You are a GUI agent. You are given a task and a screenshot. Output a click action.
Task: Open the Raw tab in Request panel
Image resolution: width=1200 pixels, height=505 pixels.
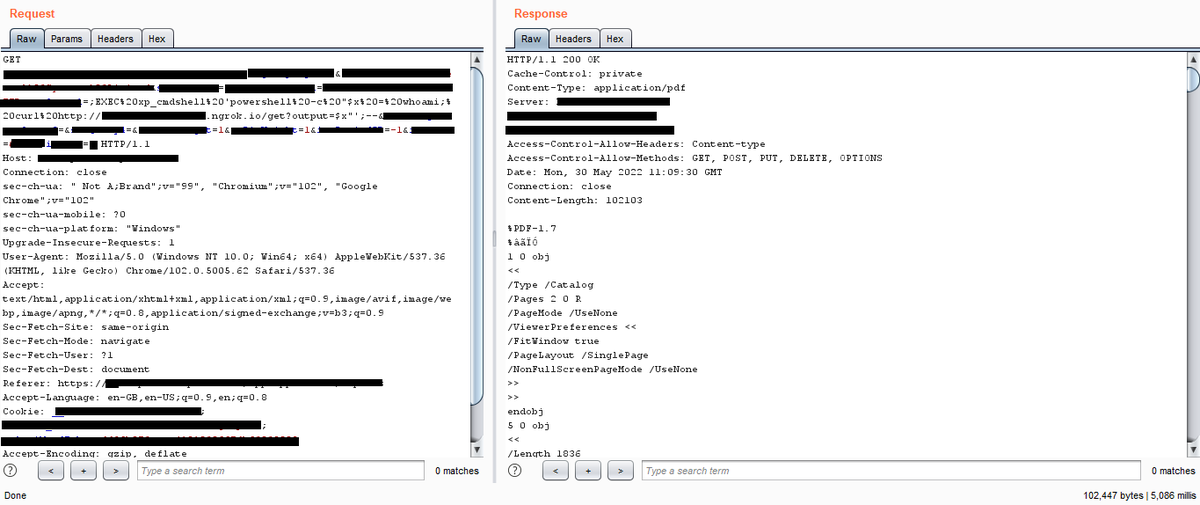coord(27,38)
